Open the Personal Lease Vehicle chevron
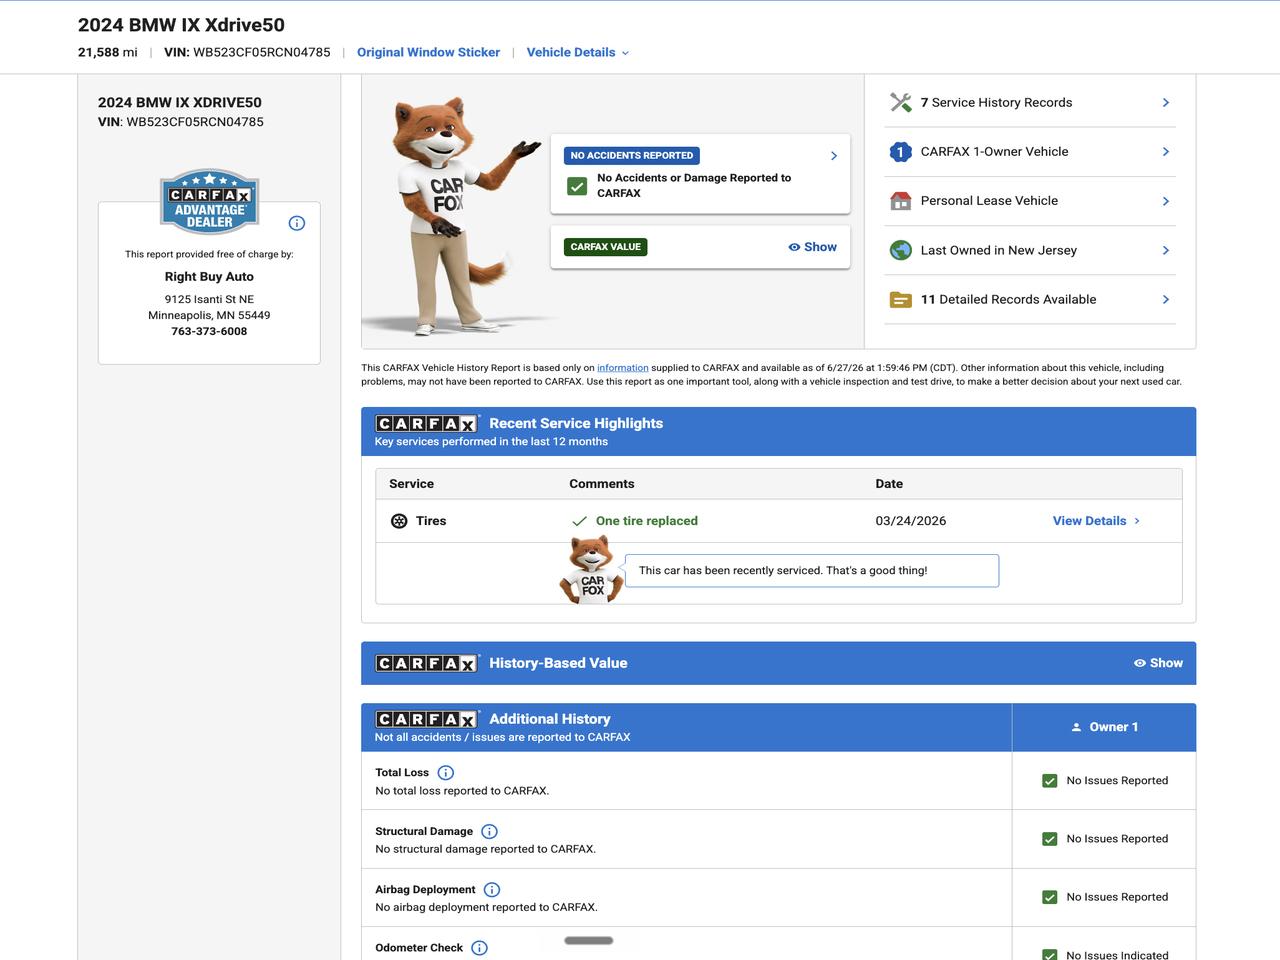 coord(1166,201)
